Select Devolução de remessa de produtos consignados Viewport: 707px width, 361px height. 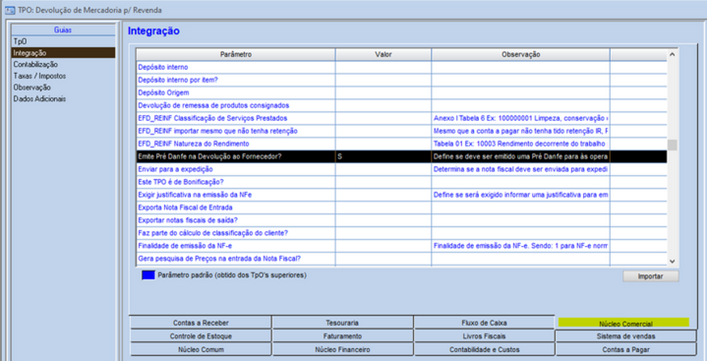point(401,105)
